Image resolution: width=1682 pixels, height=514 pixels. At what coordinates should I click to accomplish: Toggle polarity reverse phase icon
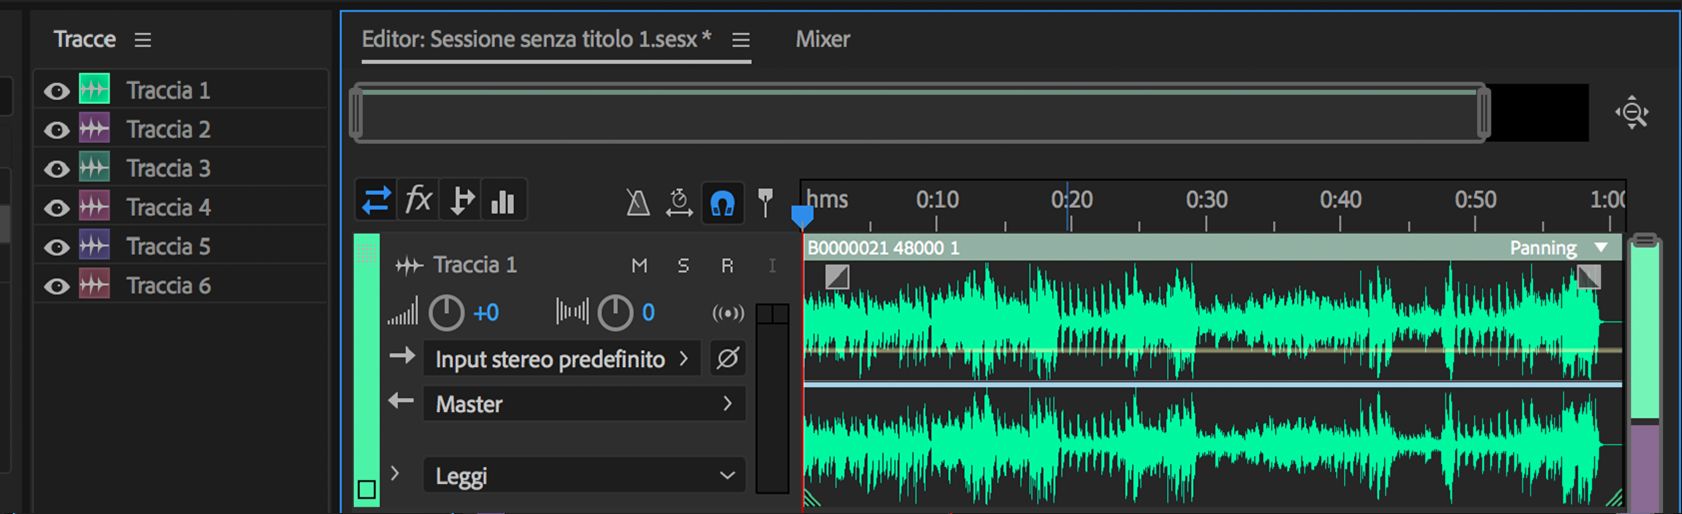click(728, 358)
